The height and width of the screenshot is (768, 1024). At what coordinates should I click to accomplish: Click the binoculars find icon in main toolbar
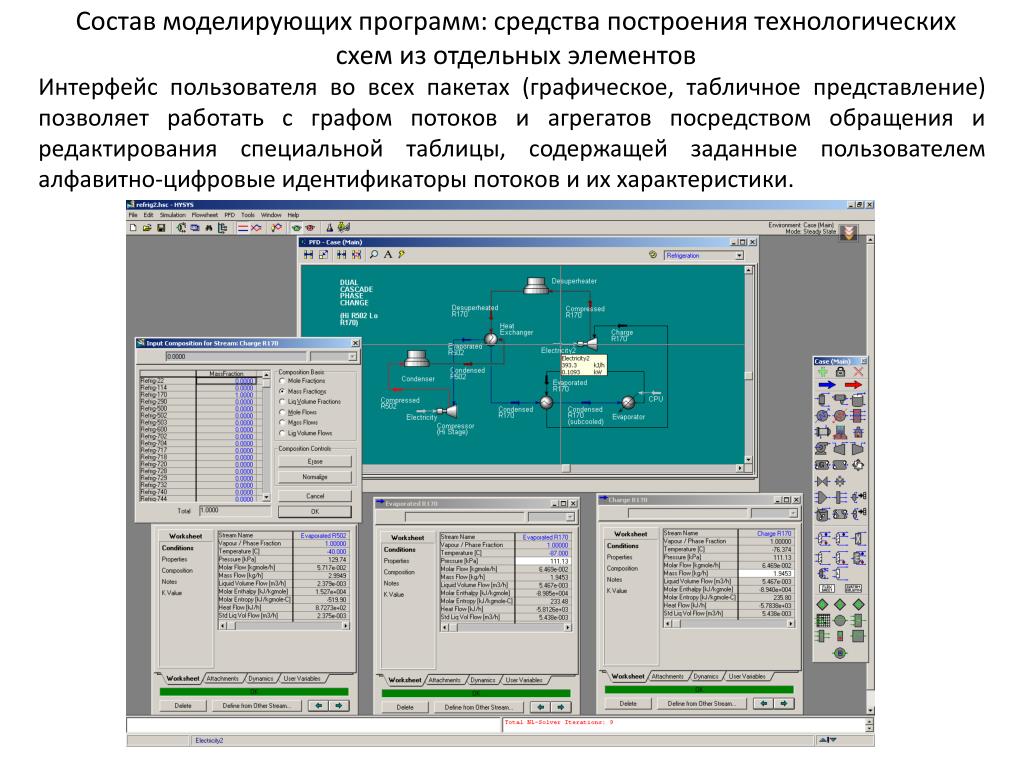(209, 228)
